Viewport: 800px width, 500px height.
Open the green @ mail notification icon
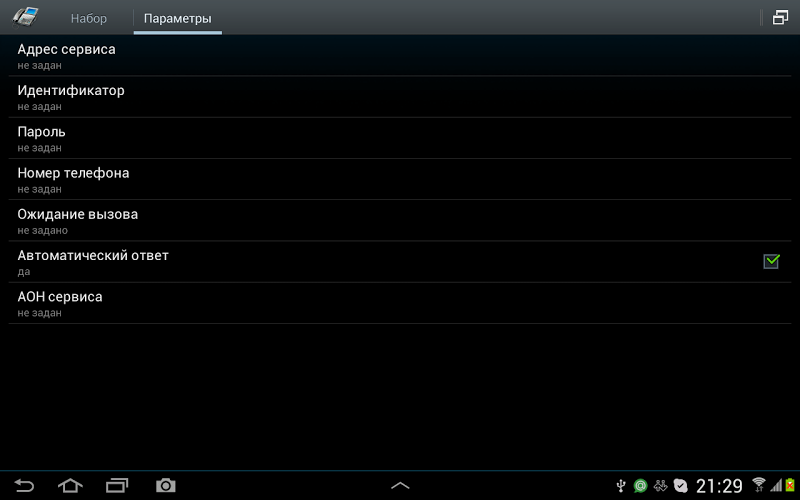click(x=640, y=486)
